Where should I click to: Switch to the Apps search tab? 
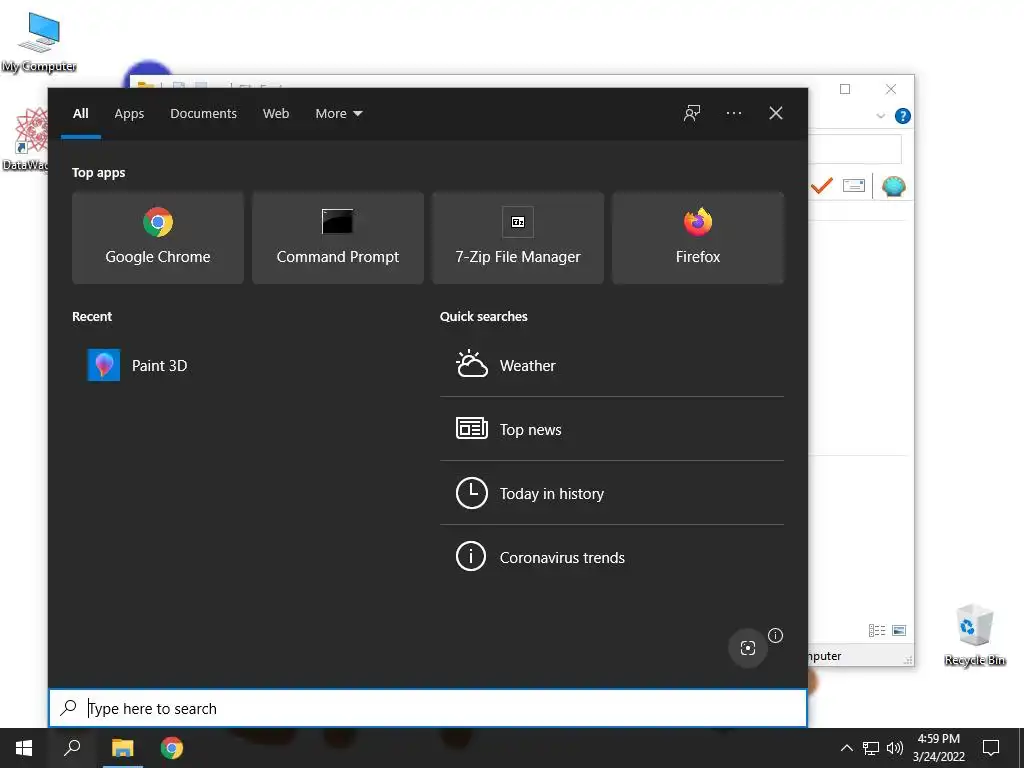point(129,113)
